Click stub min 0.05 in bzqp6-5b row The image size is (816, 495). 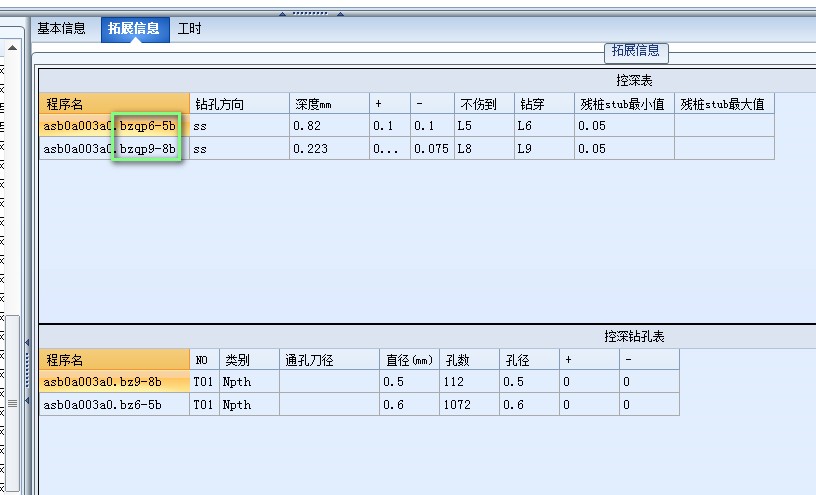coord(624,125)
